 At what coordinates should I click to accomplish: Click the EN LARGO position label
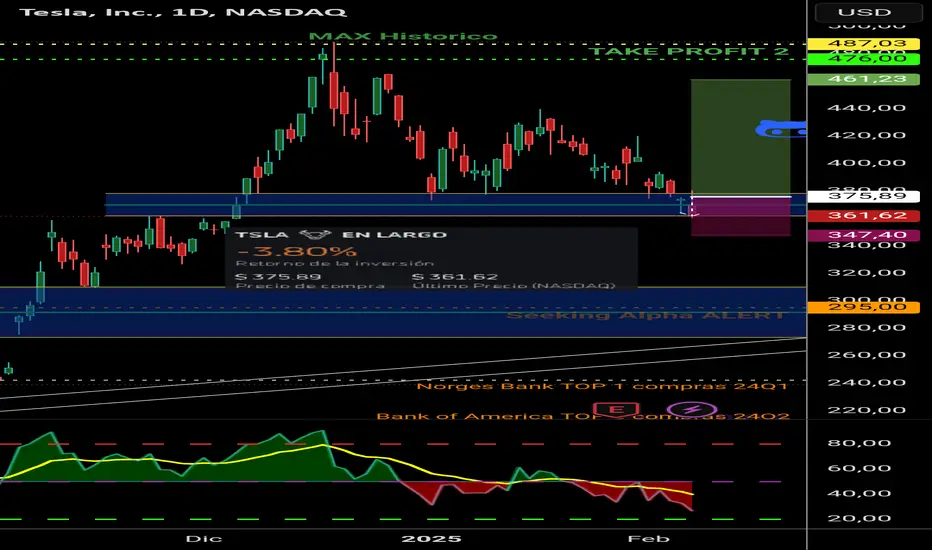point(395,235)
